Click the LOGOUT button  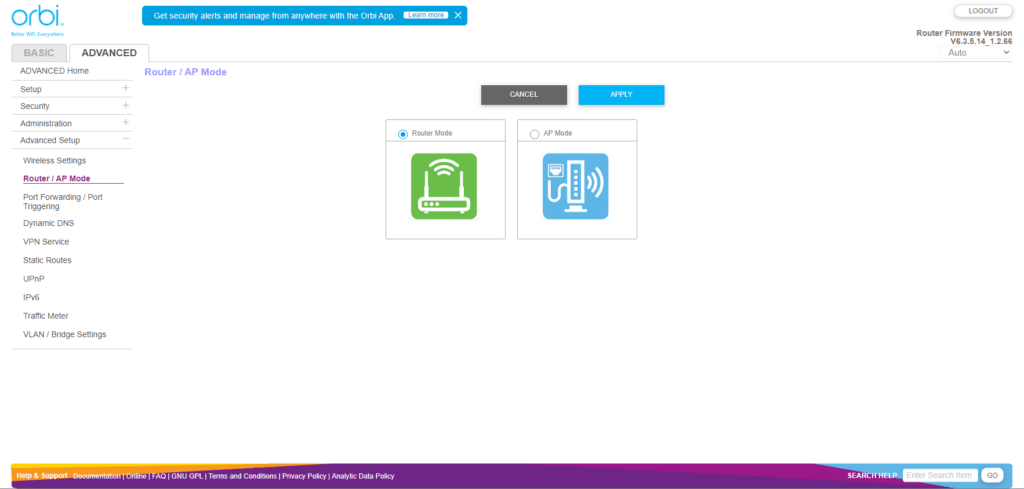pyautogui.click(x=983, y=11)
